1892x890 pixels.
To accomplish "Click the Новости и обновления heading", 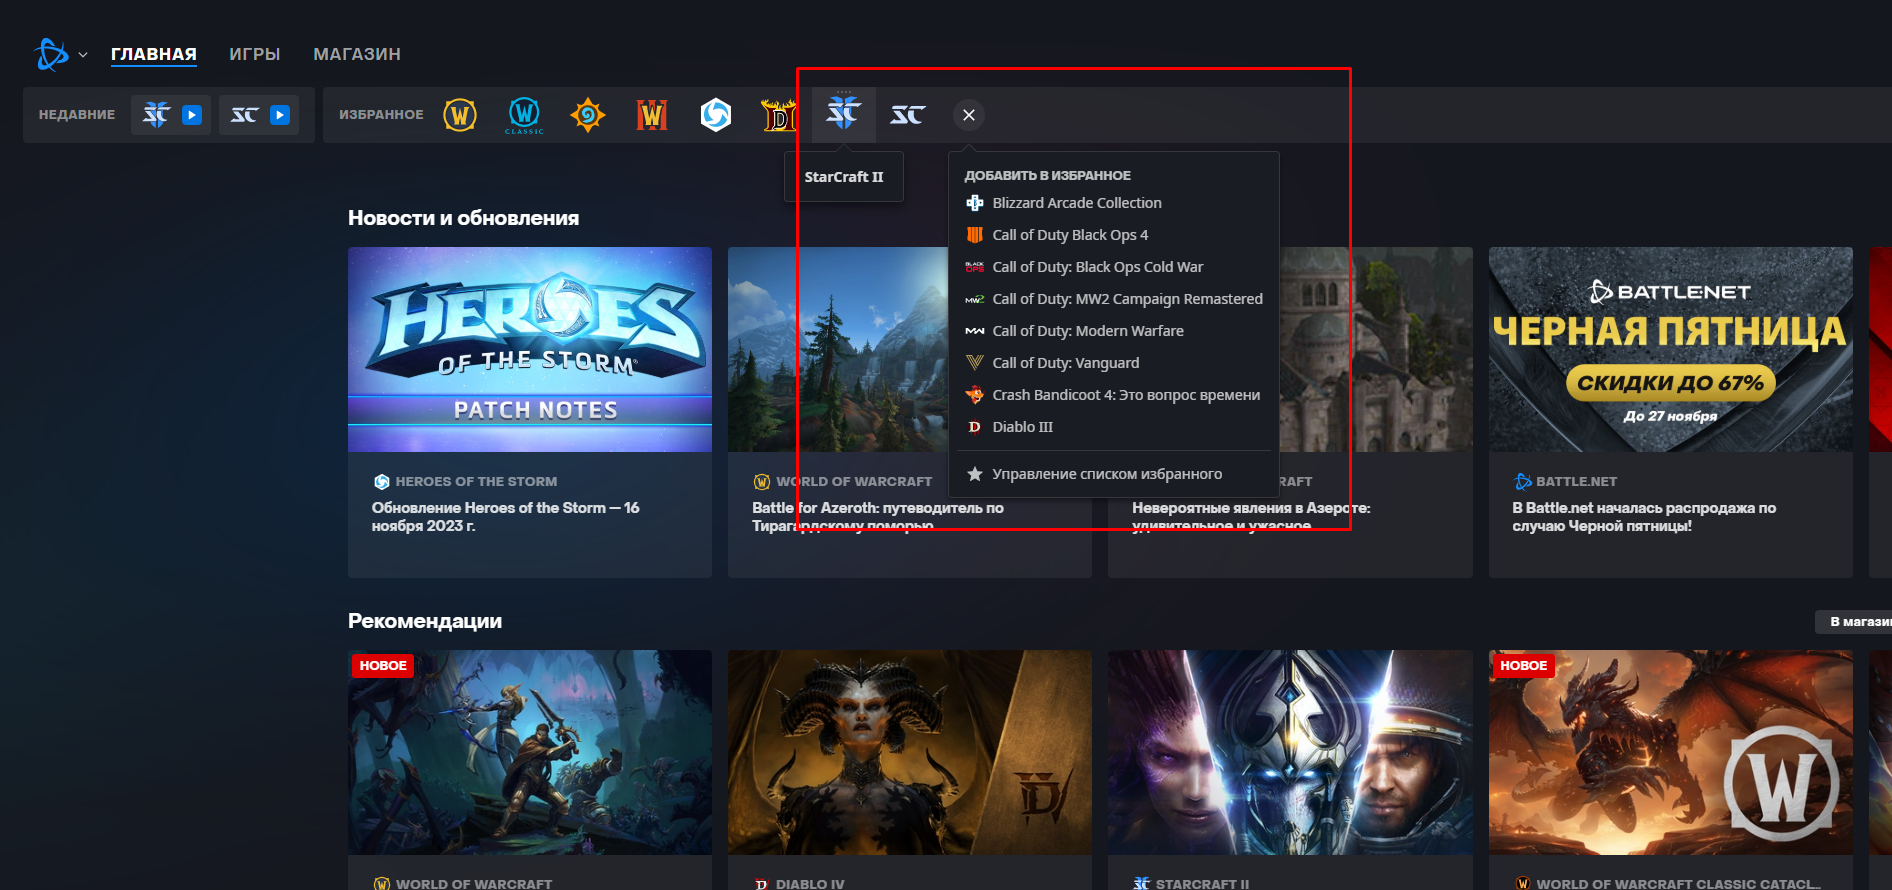I will pyautogui.click(x=463, y=218).
